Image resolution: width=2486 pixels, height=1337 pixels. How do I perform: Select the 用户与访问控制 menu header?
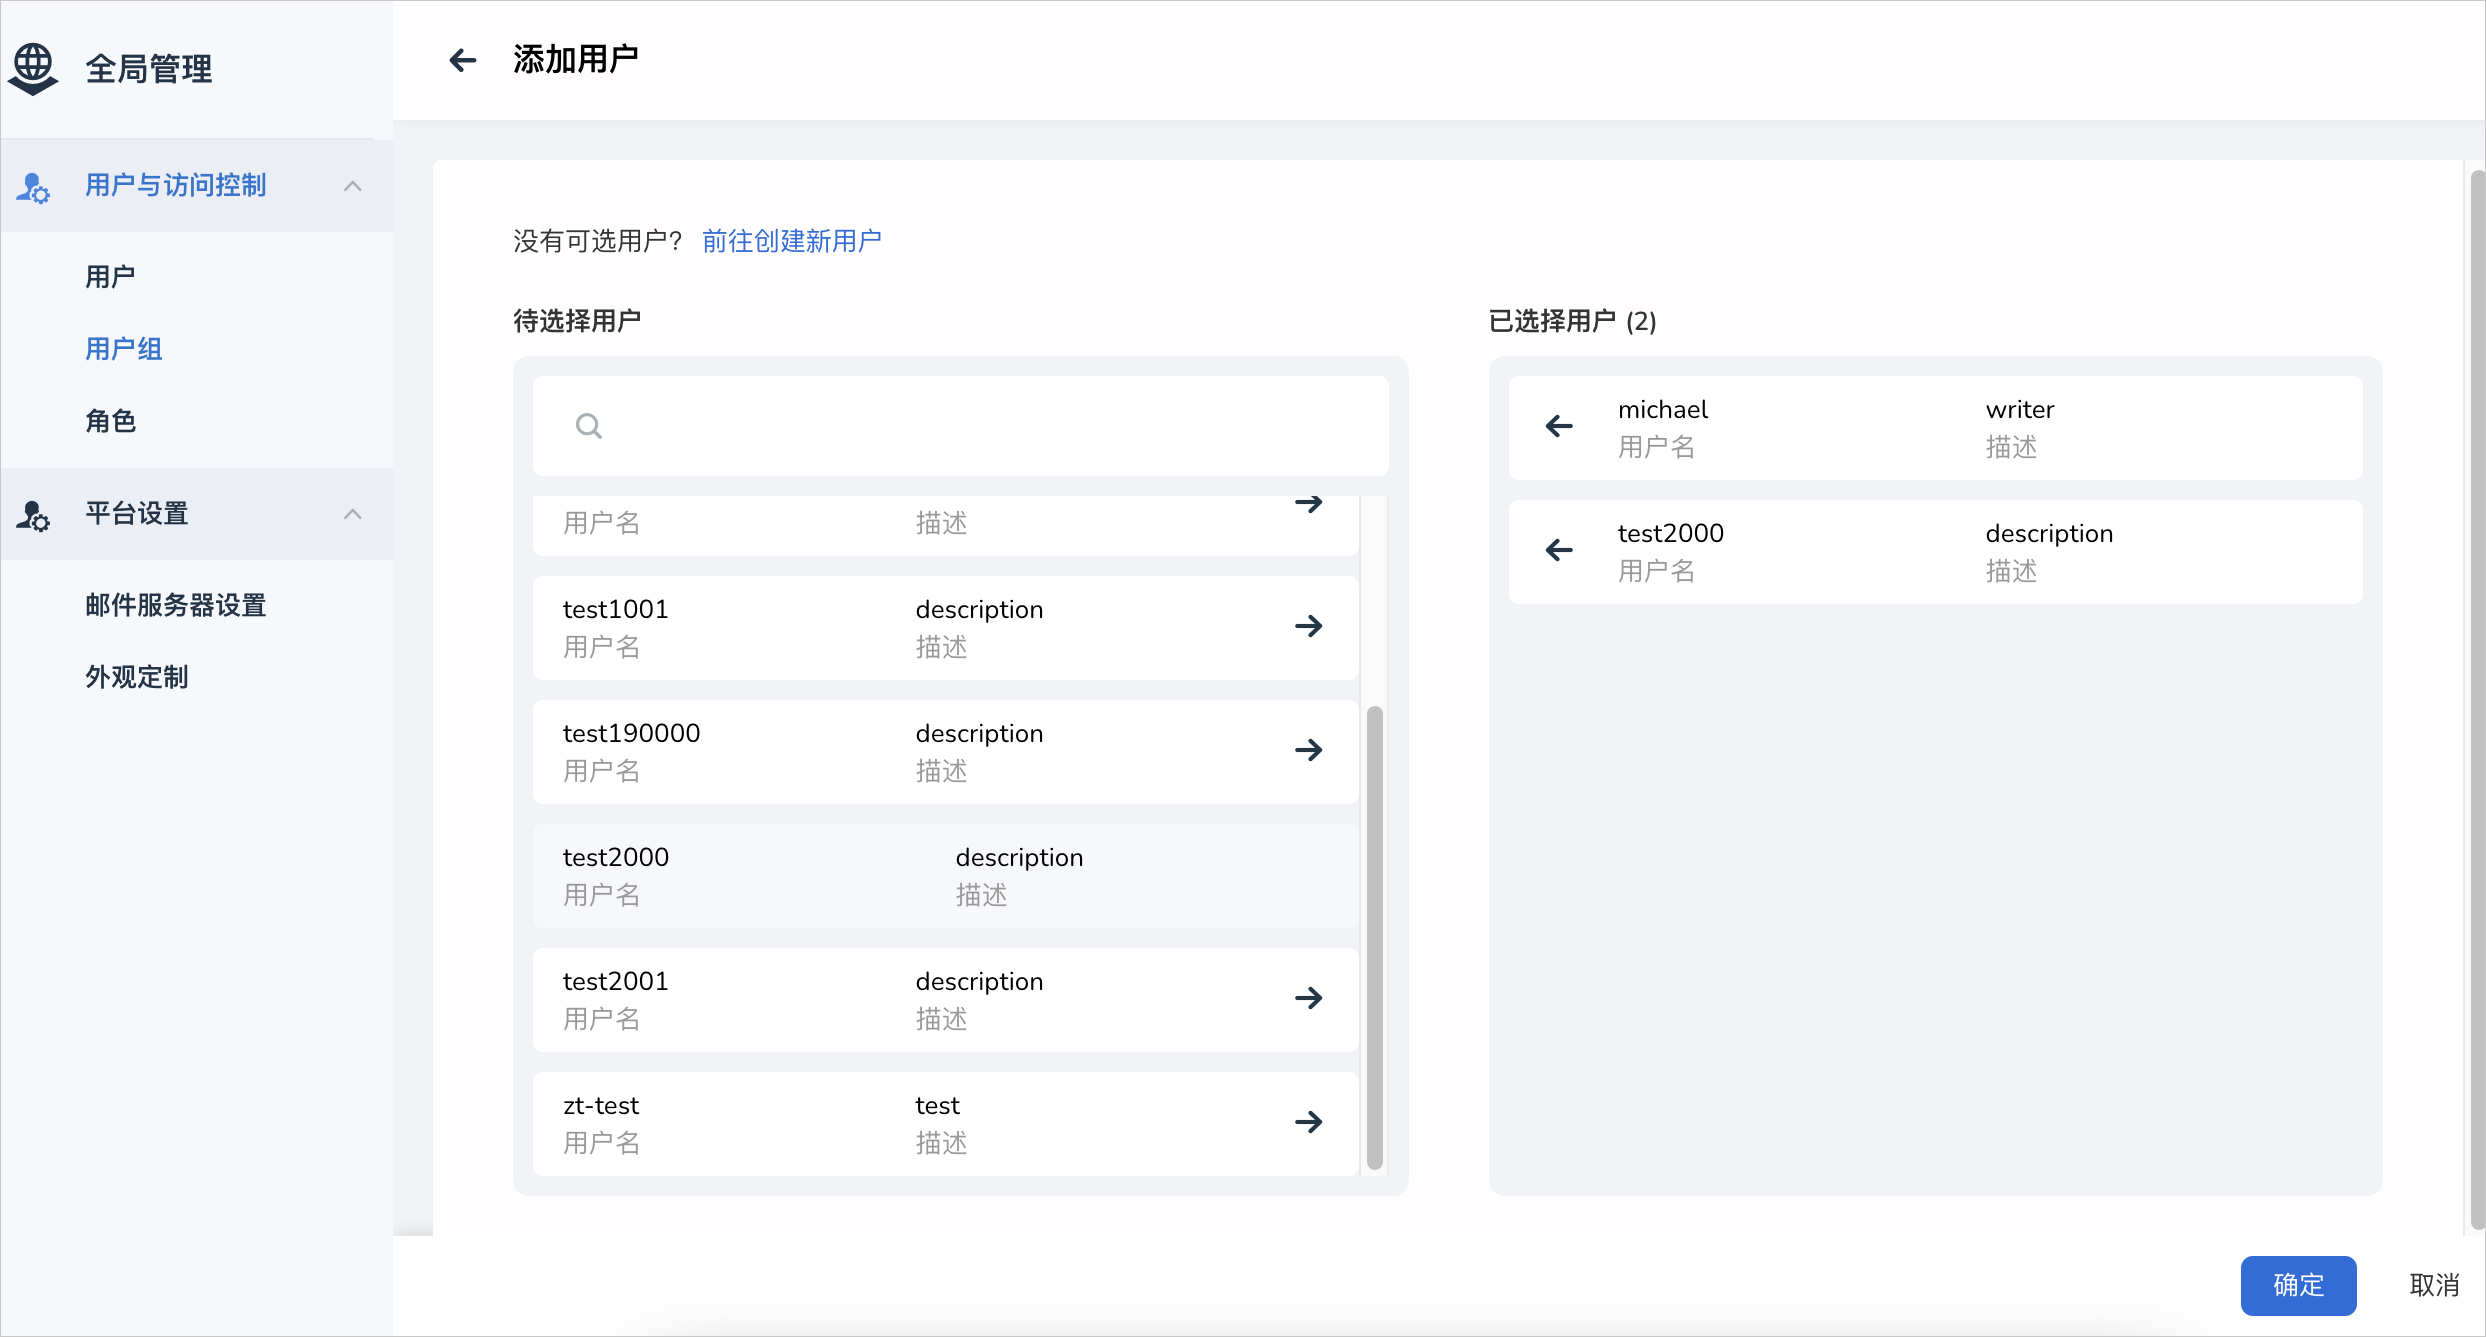[x=197, y=186]
